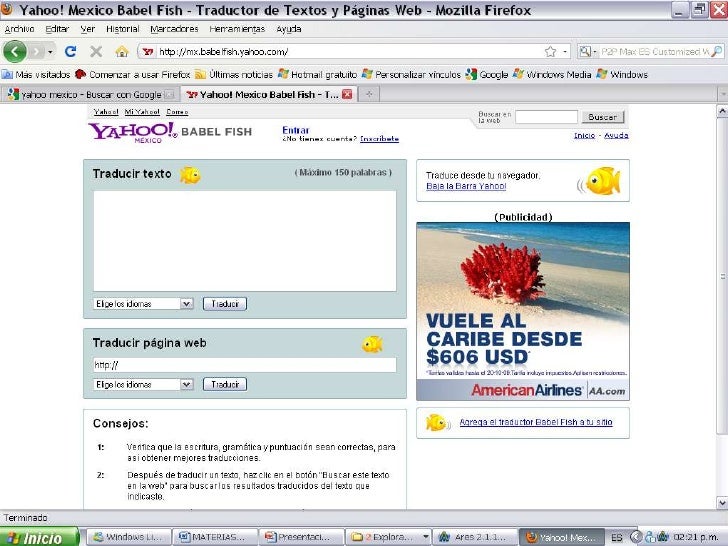Open the Más visitados bookmark
This screenshot has height=546, width=728.
36,74
